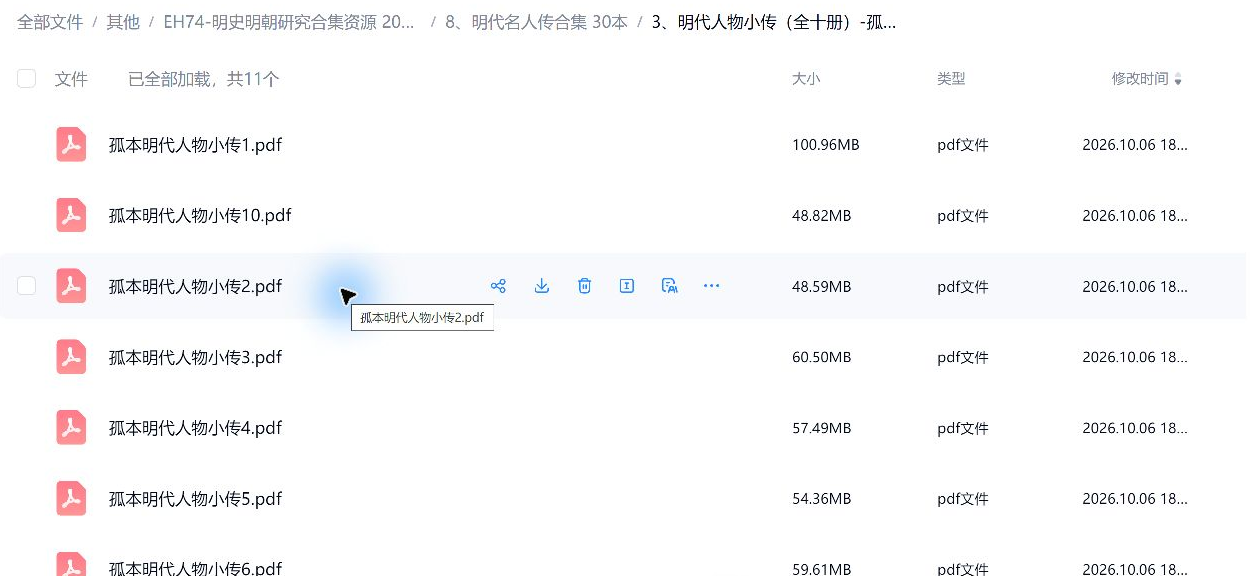Open file 孤本明代人物小传2.pdf
The height and width of the screenshot is (576, 1250).
(x=195, y=287)
